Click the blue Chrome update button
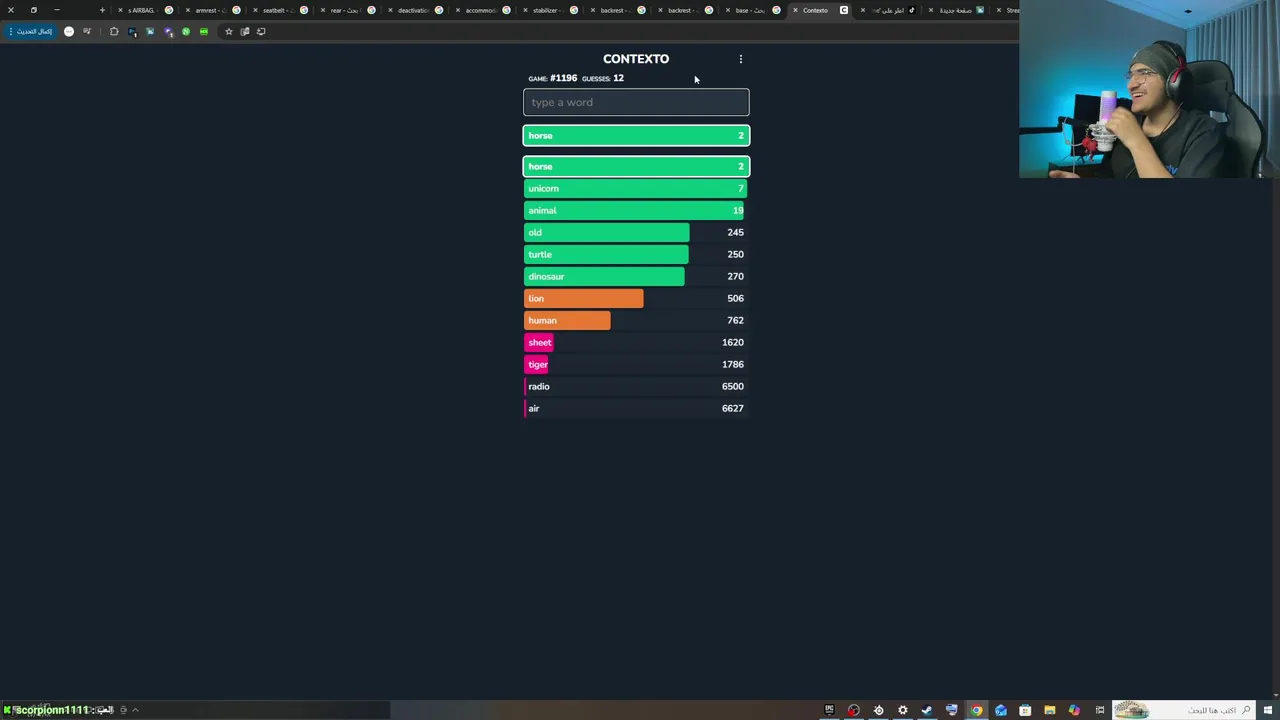Viewport: 1280px width, 720px height. coord(31,31)
